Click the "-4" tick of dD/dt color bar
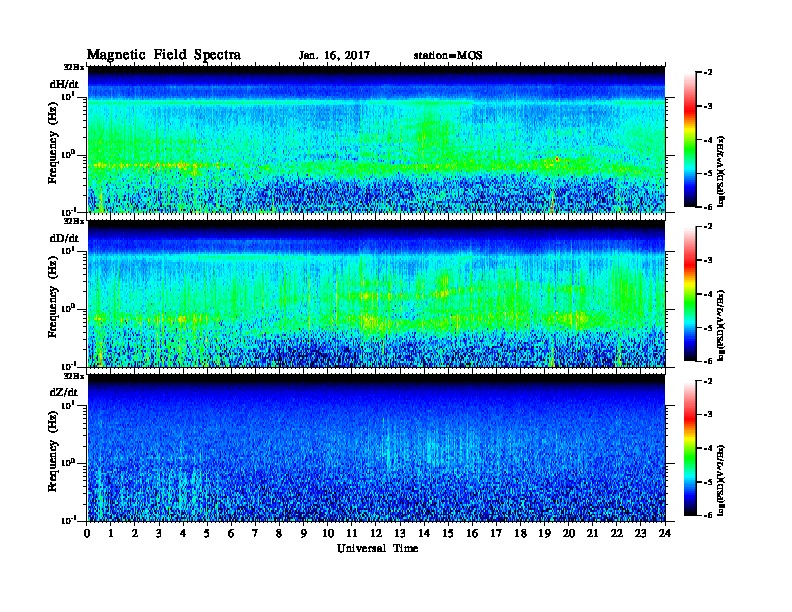The height and width of the screenshot is (612, 792). click(708, 294)
